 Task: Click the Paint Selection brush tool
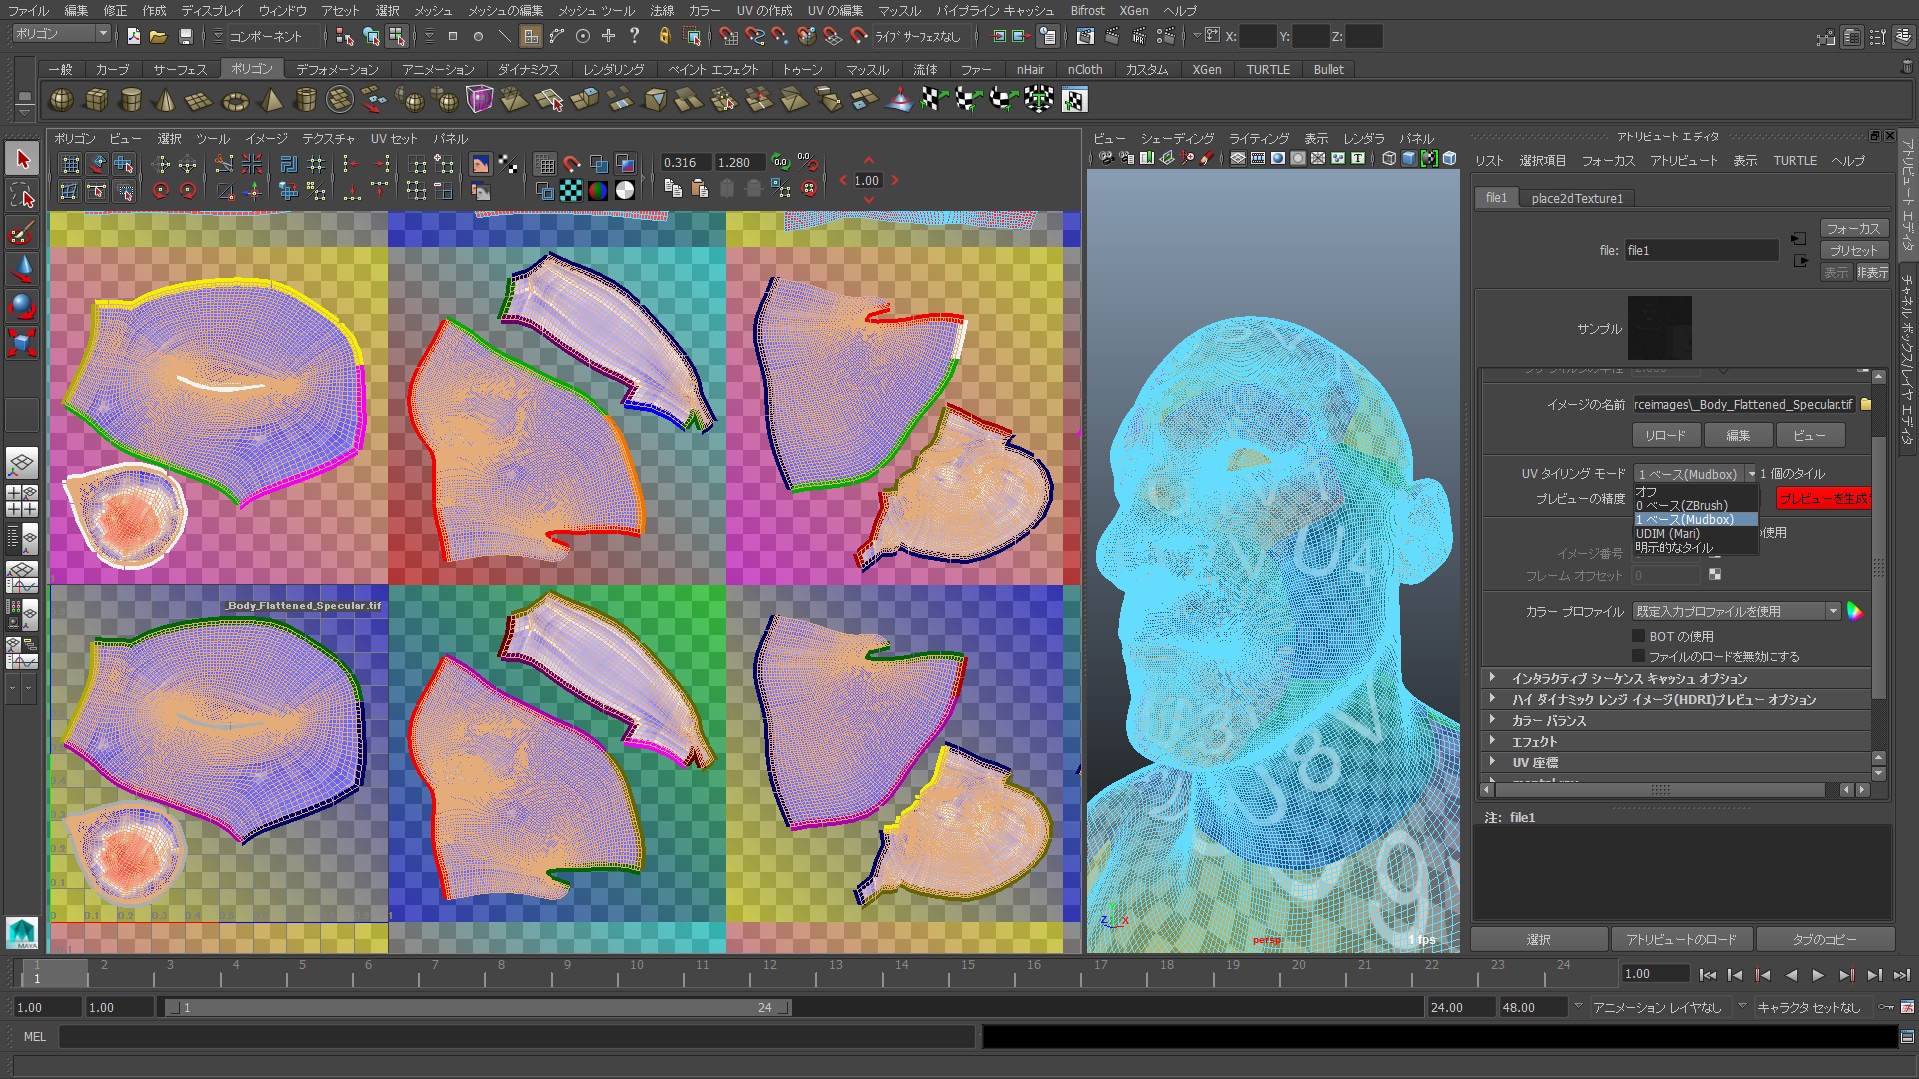point(22,233)
